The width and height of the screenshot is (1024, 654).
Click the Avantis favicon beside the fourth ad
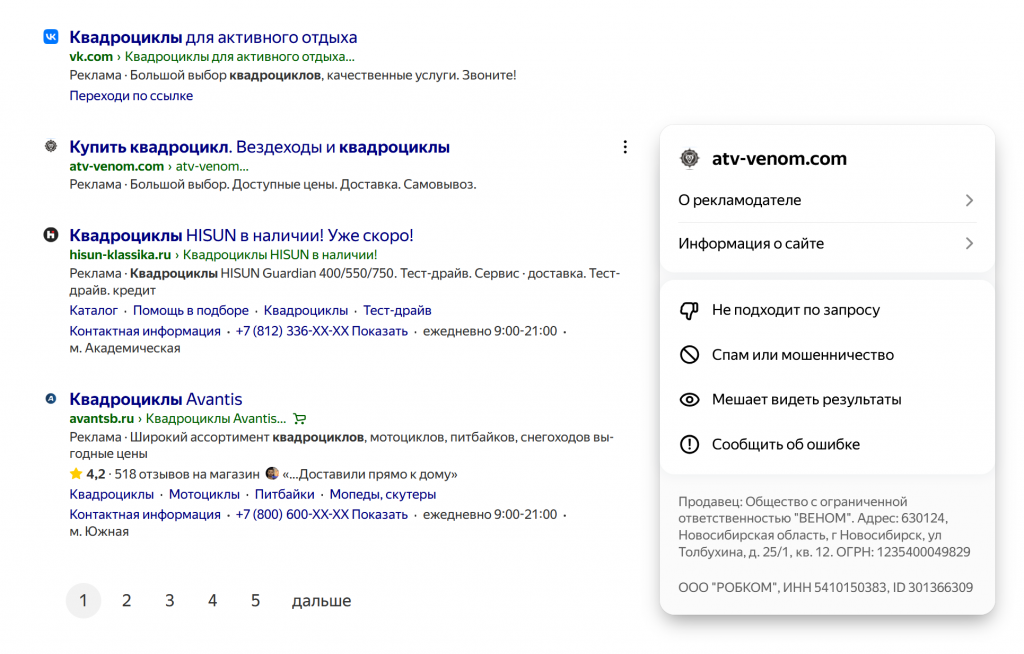(51, 399)
